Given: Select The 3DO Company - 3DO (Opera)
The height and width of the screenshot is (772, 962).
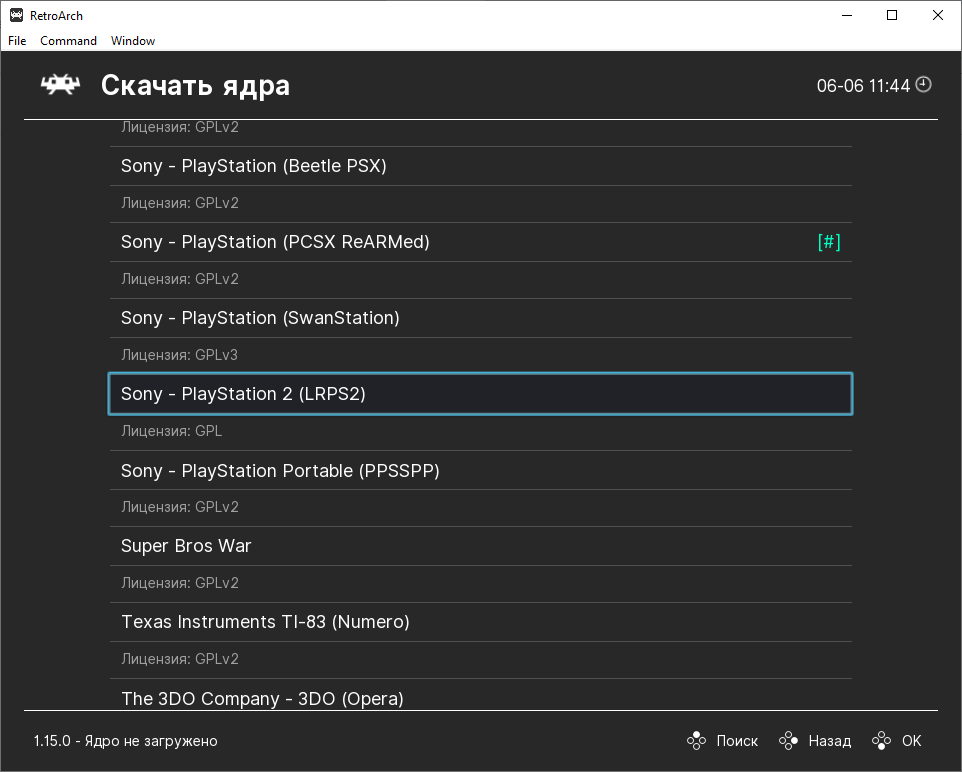Looking at the screenshot, I should point(481,695).
